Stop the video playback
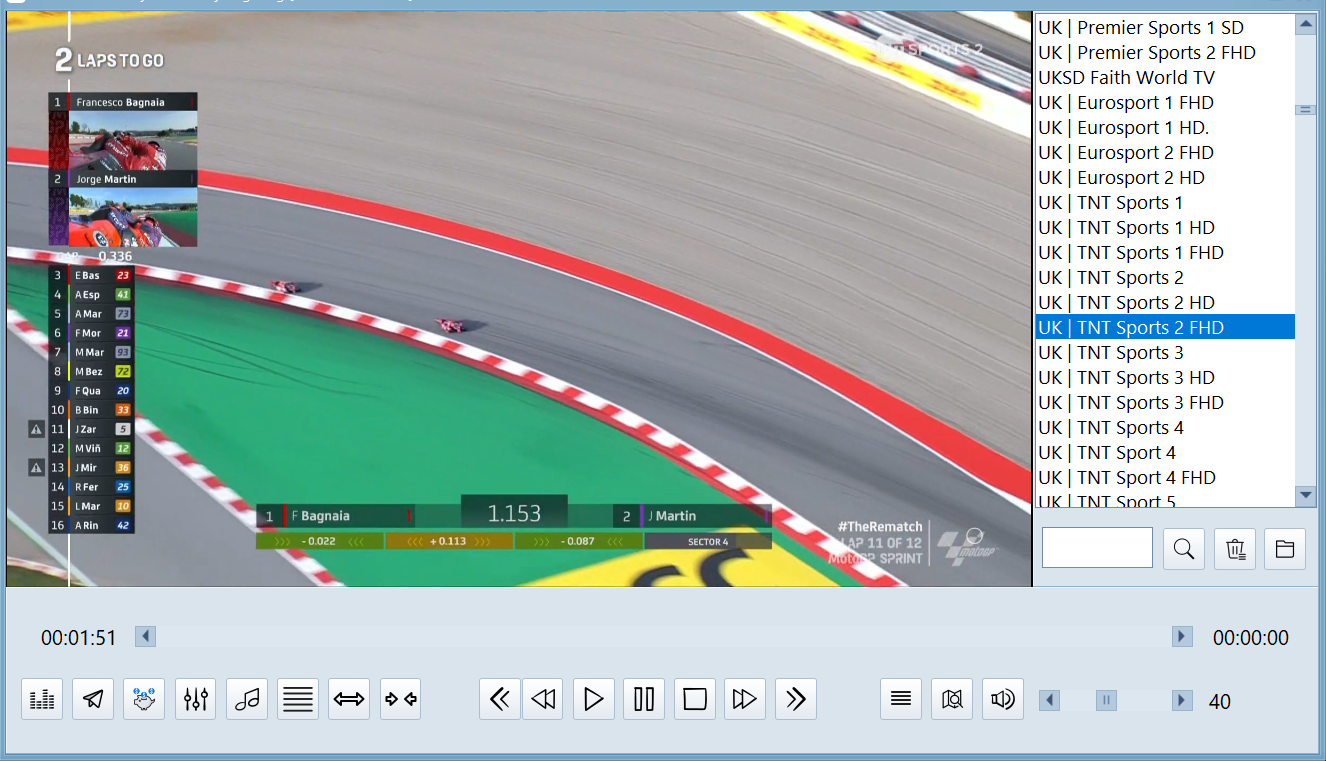1326x761 pixels. 695,699
